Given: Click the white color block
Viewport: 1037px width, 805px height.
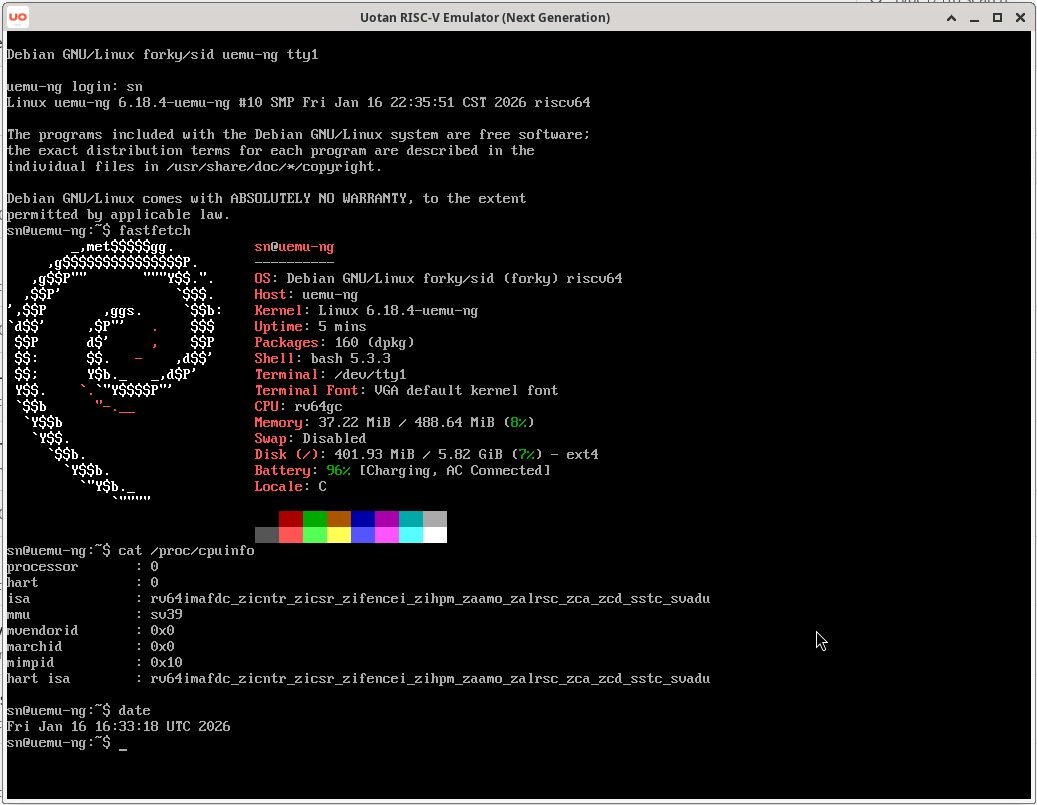Looking at the screenshot, I should click(x=435, y=535).
